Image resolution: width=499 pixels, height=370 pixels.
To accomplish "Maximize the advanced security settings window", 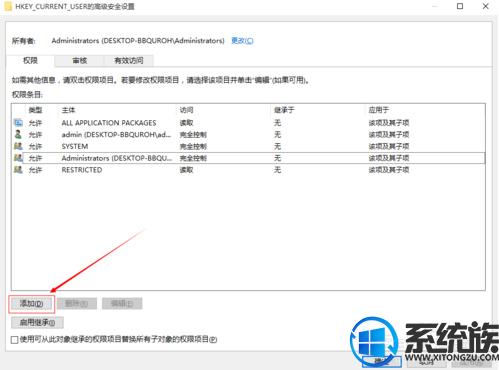I will (x=460, y=6).
